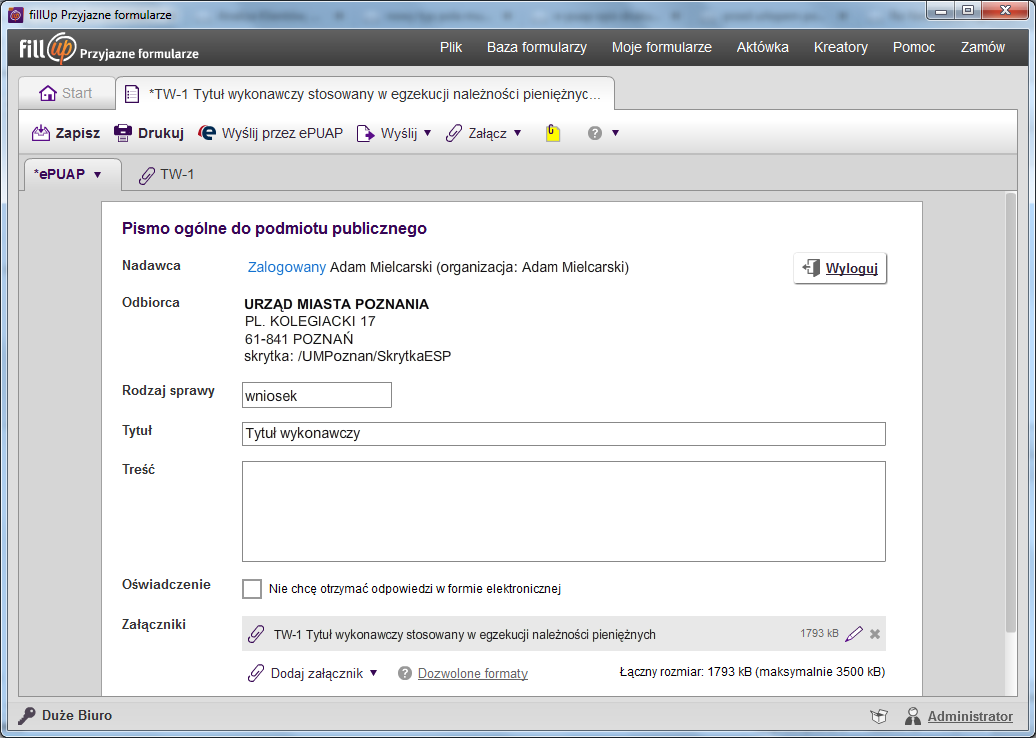
Task: Click the Drukuj printer icon
Action: (123, 133)
